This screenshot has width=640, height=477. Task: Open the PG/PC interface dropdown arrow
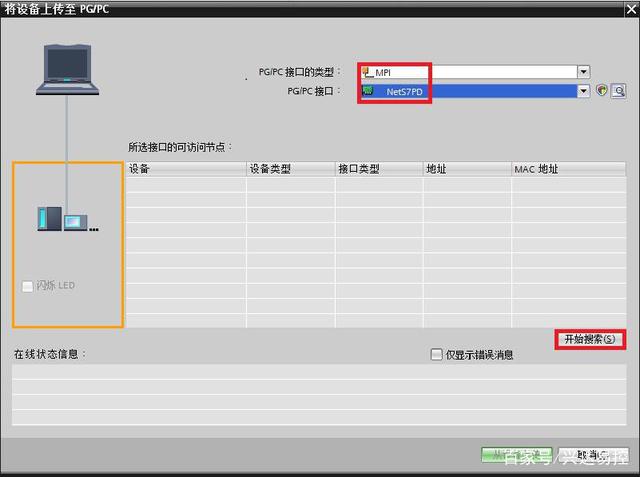584,91
